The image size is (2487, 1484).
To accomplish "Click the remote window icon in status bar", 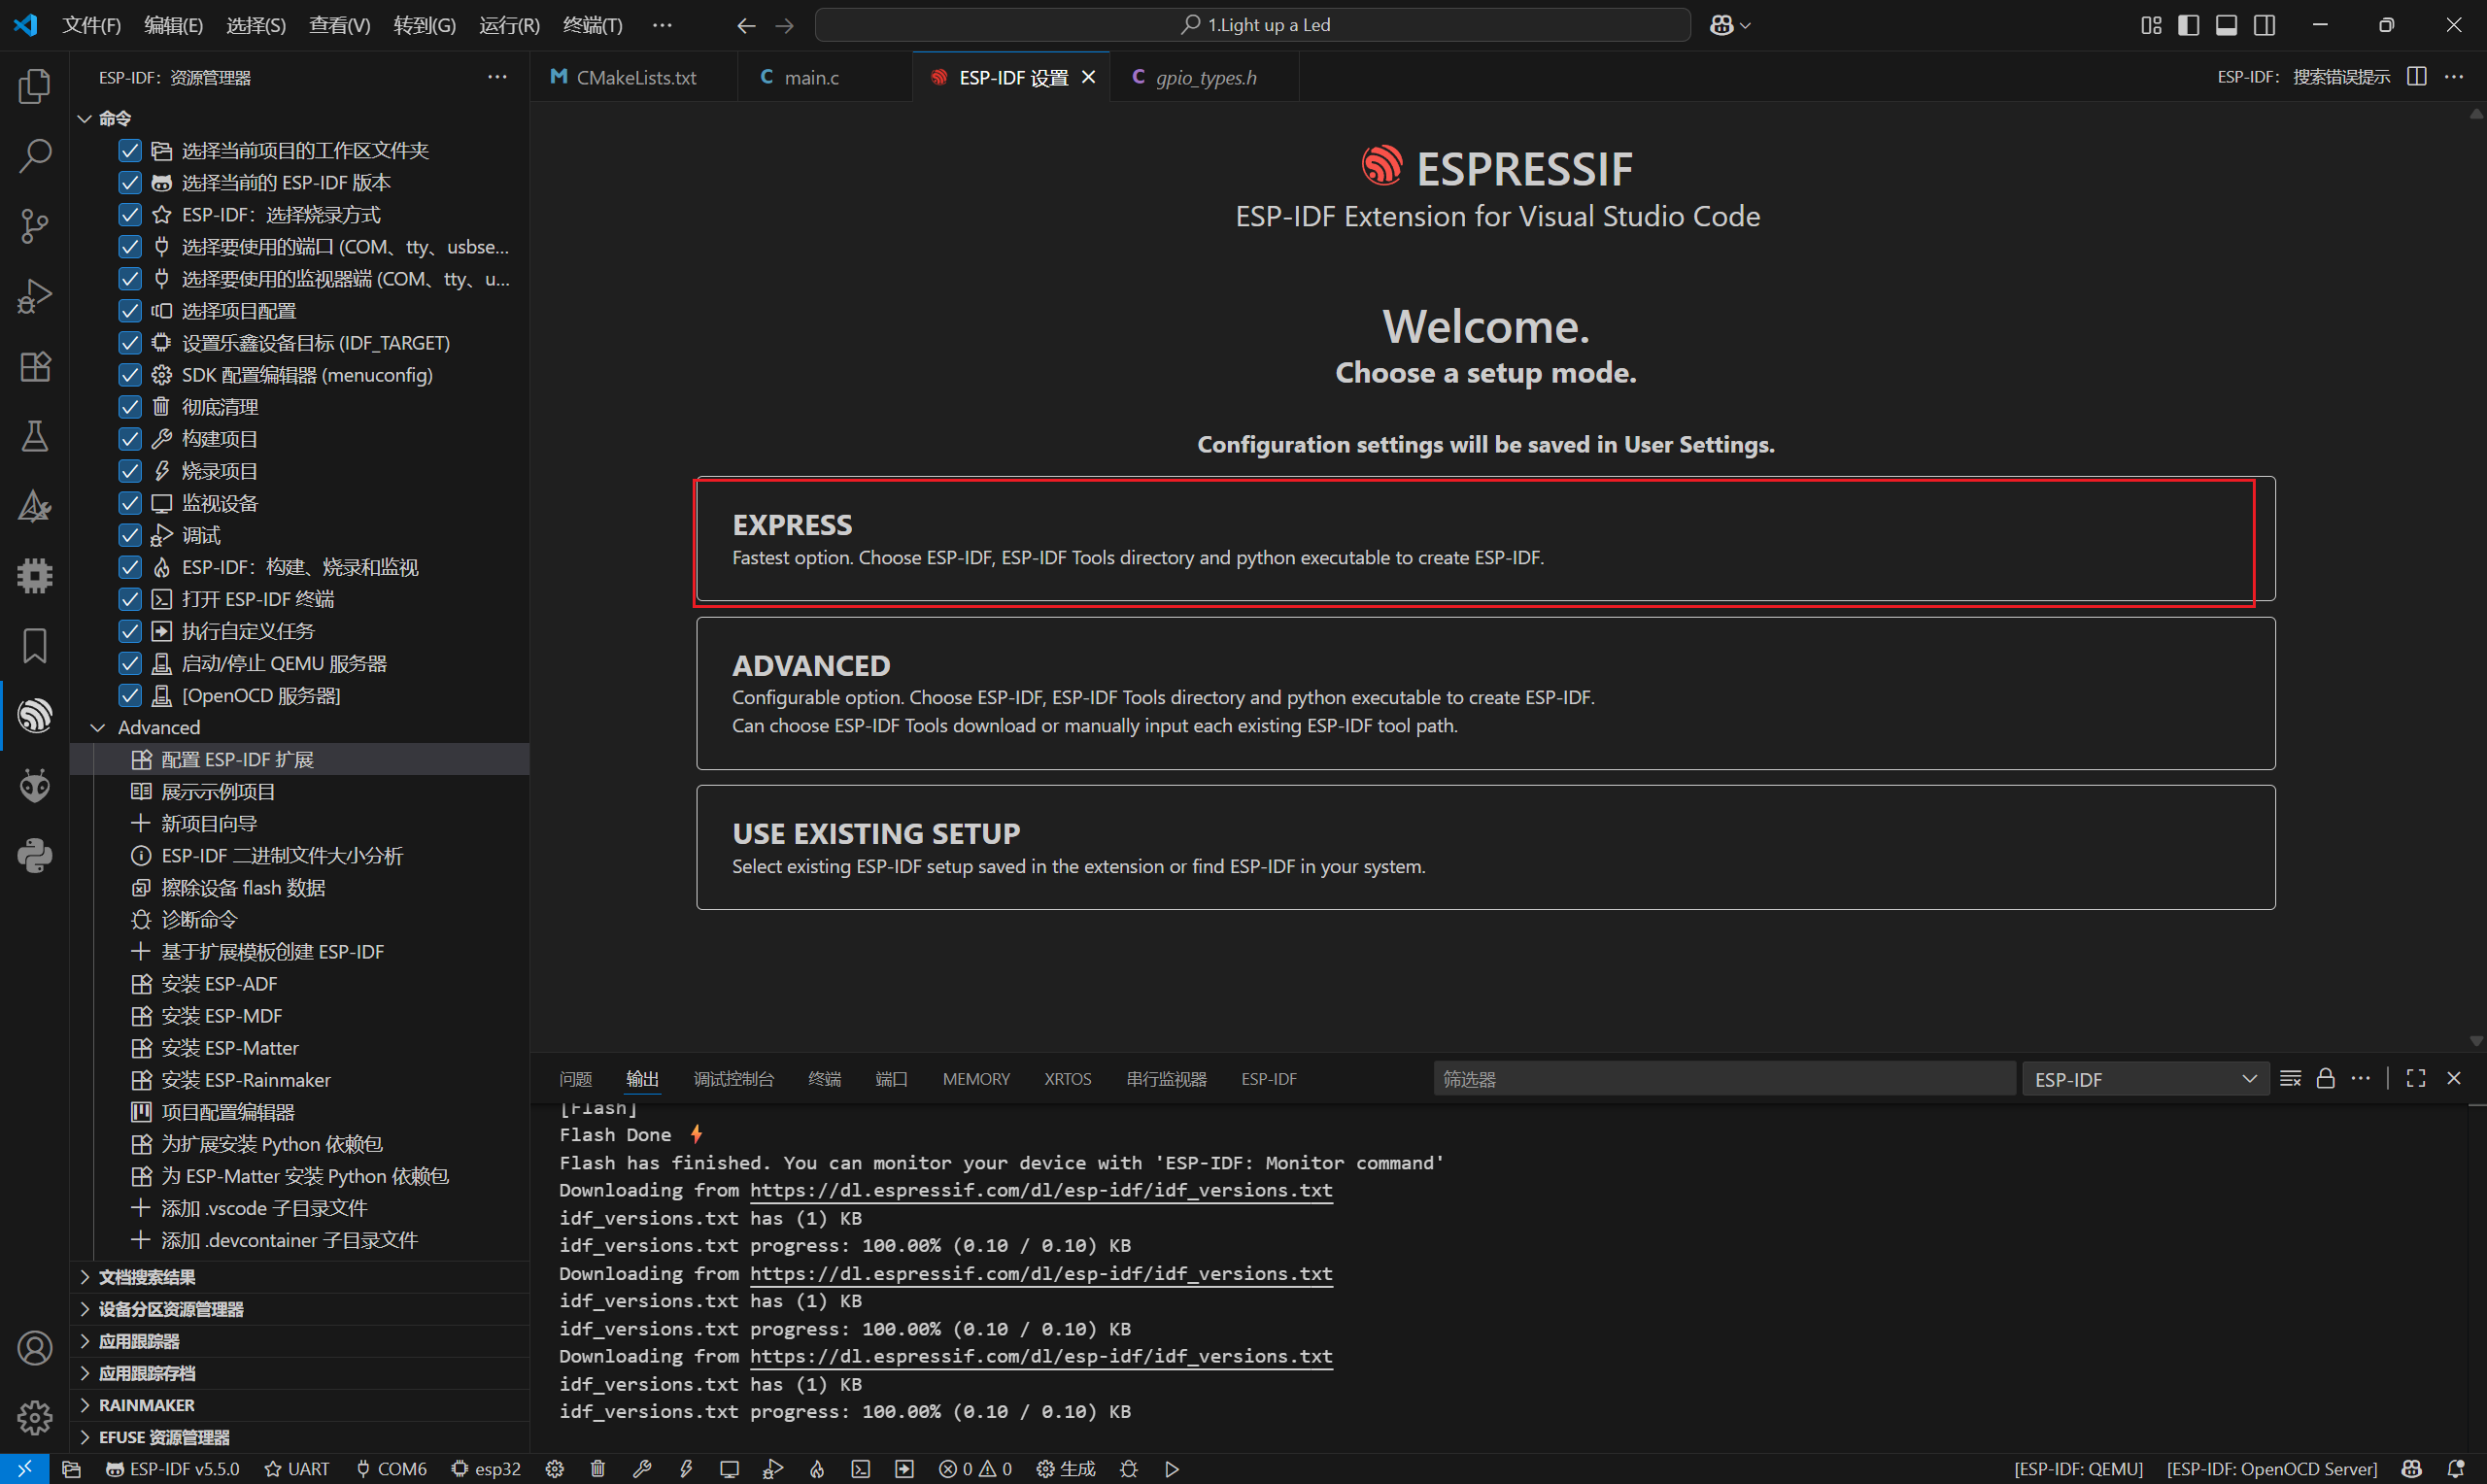I will (24, 1469).
